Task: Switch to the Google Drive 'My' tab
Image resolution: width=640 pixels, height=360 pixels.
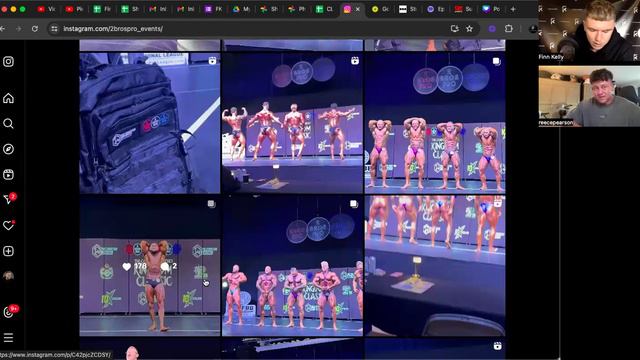Action: point(241,9)
